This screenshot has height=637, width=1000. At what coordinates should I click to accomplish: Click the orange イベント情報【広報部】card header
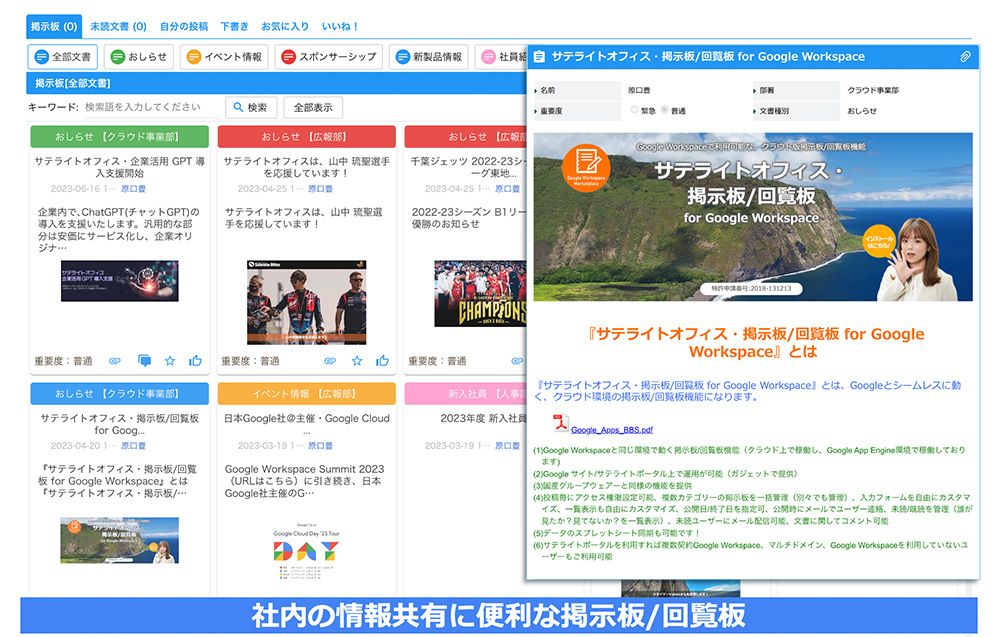(307, 393)
